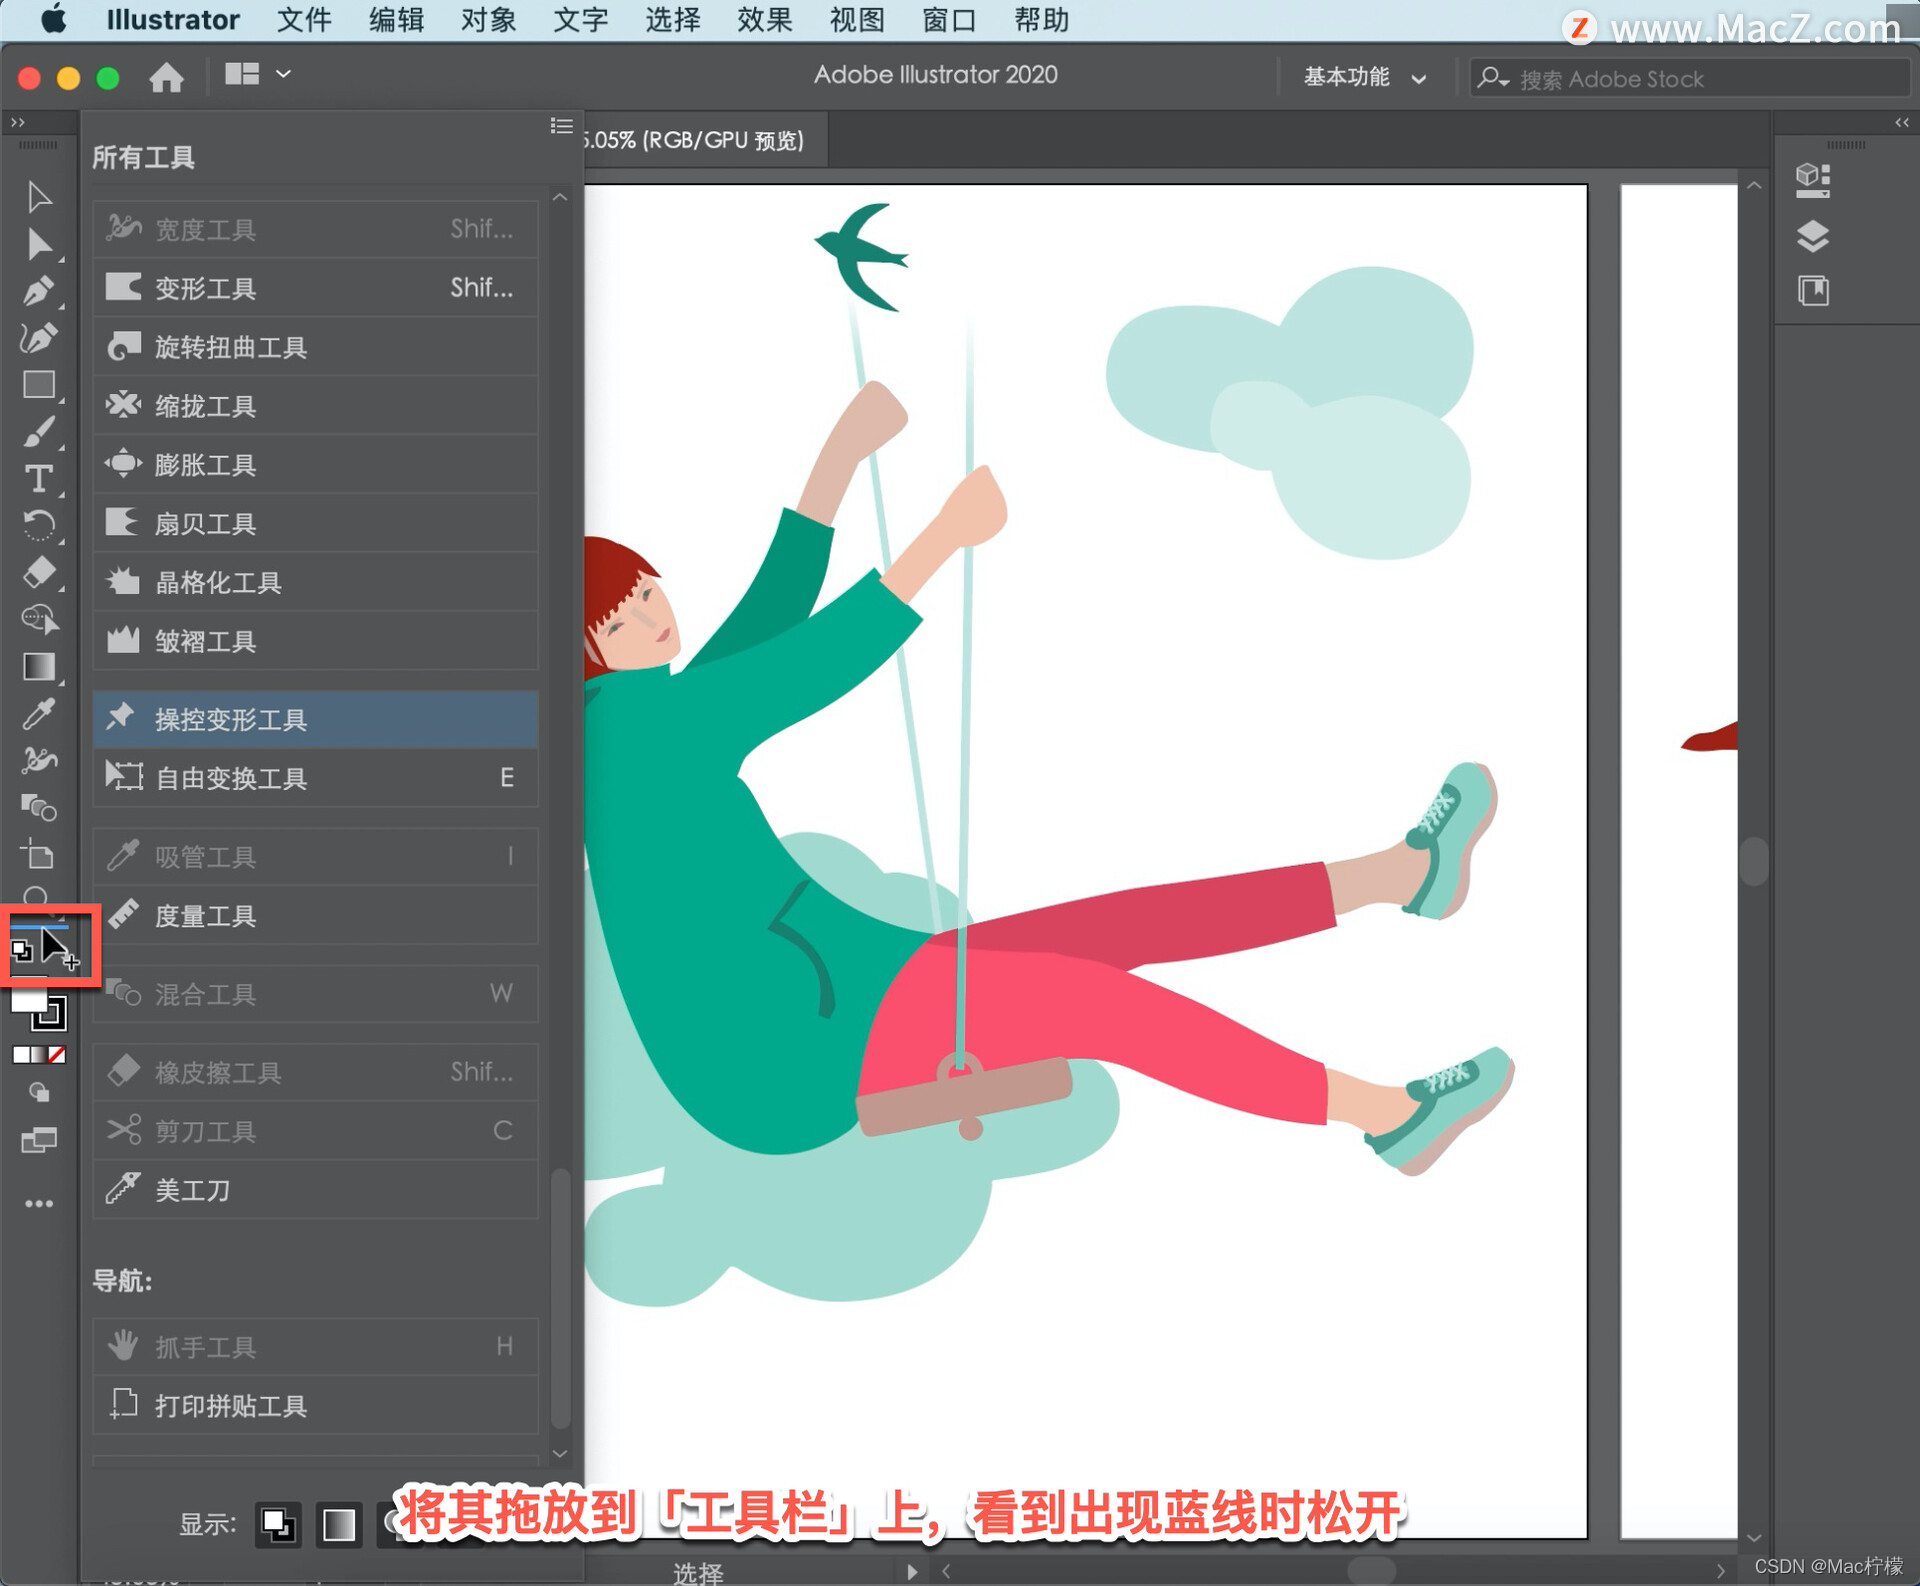Toggle the gradient color controls display button
The image size is (1920, 1586).
(338, 1525)
